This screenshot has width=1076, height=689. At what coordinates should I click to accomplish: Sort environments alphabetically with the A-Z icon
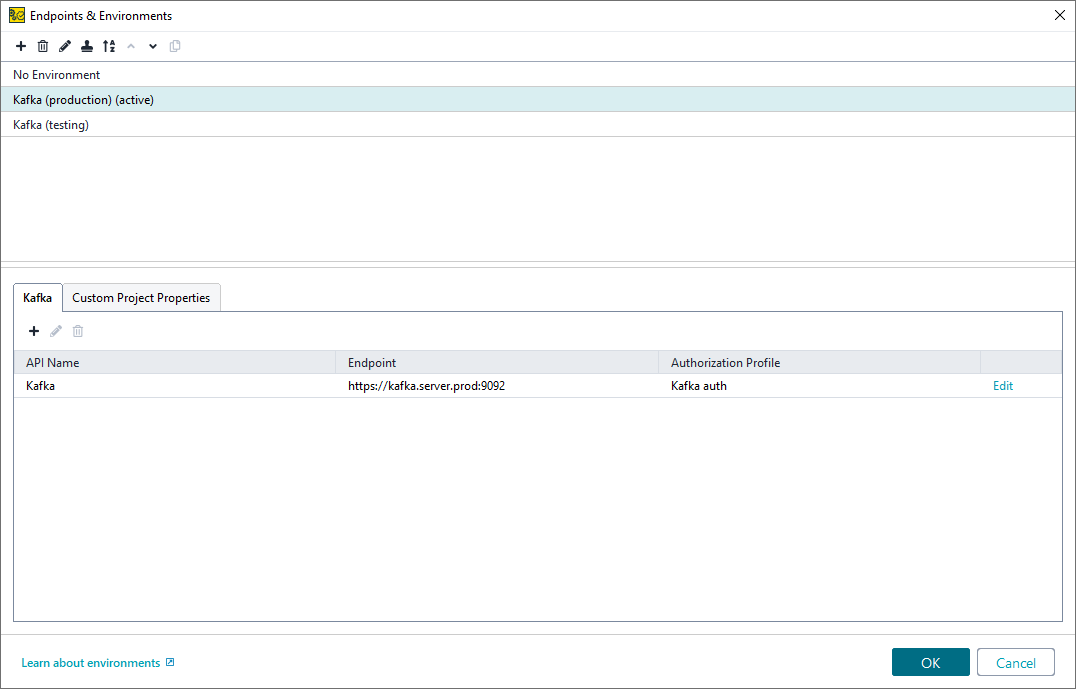[109, 46]
